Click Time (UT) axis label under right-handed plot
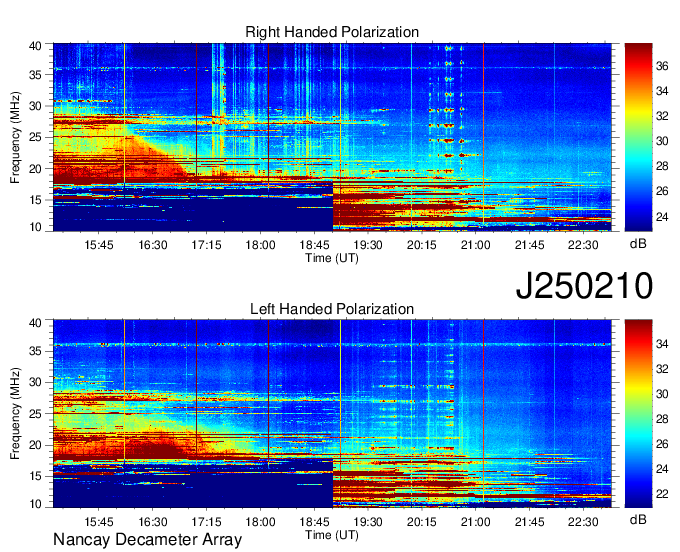Image resolution: width=680 pixels, height=552 pixels. point(332,257)
